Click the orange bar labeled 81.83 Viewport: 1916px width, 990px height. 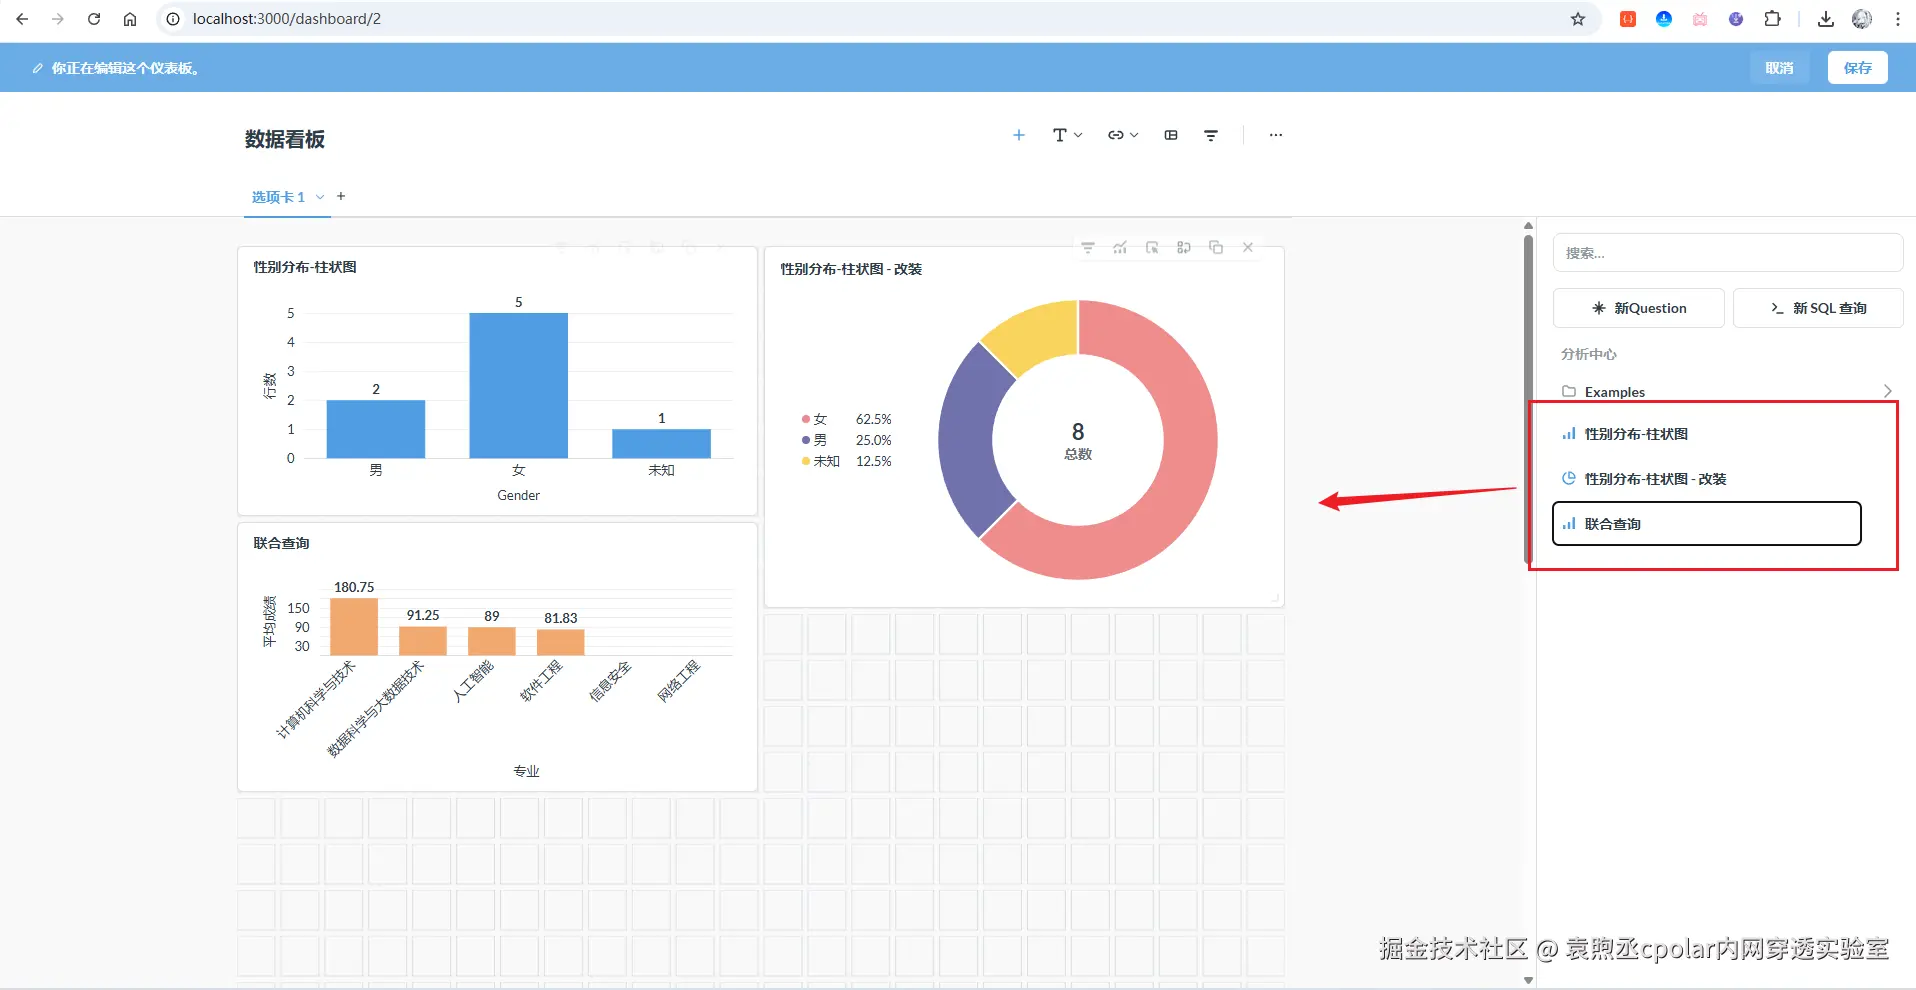pos(560,643)
